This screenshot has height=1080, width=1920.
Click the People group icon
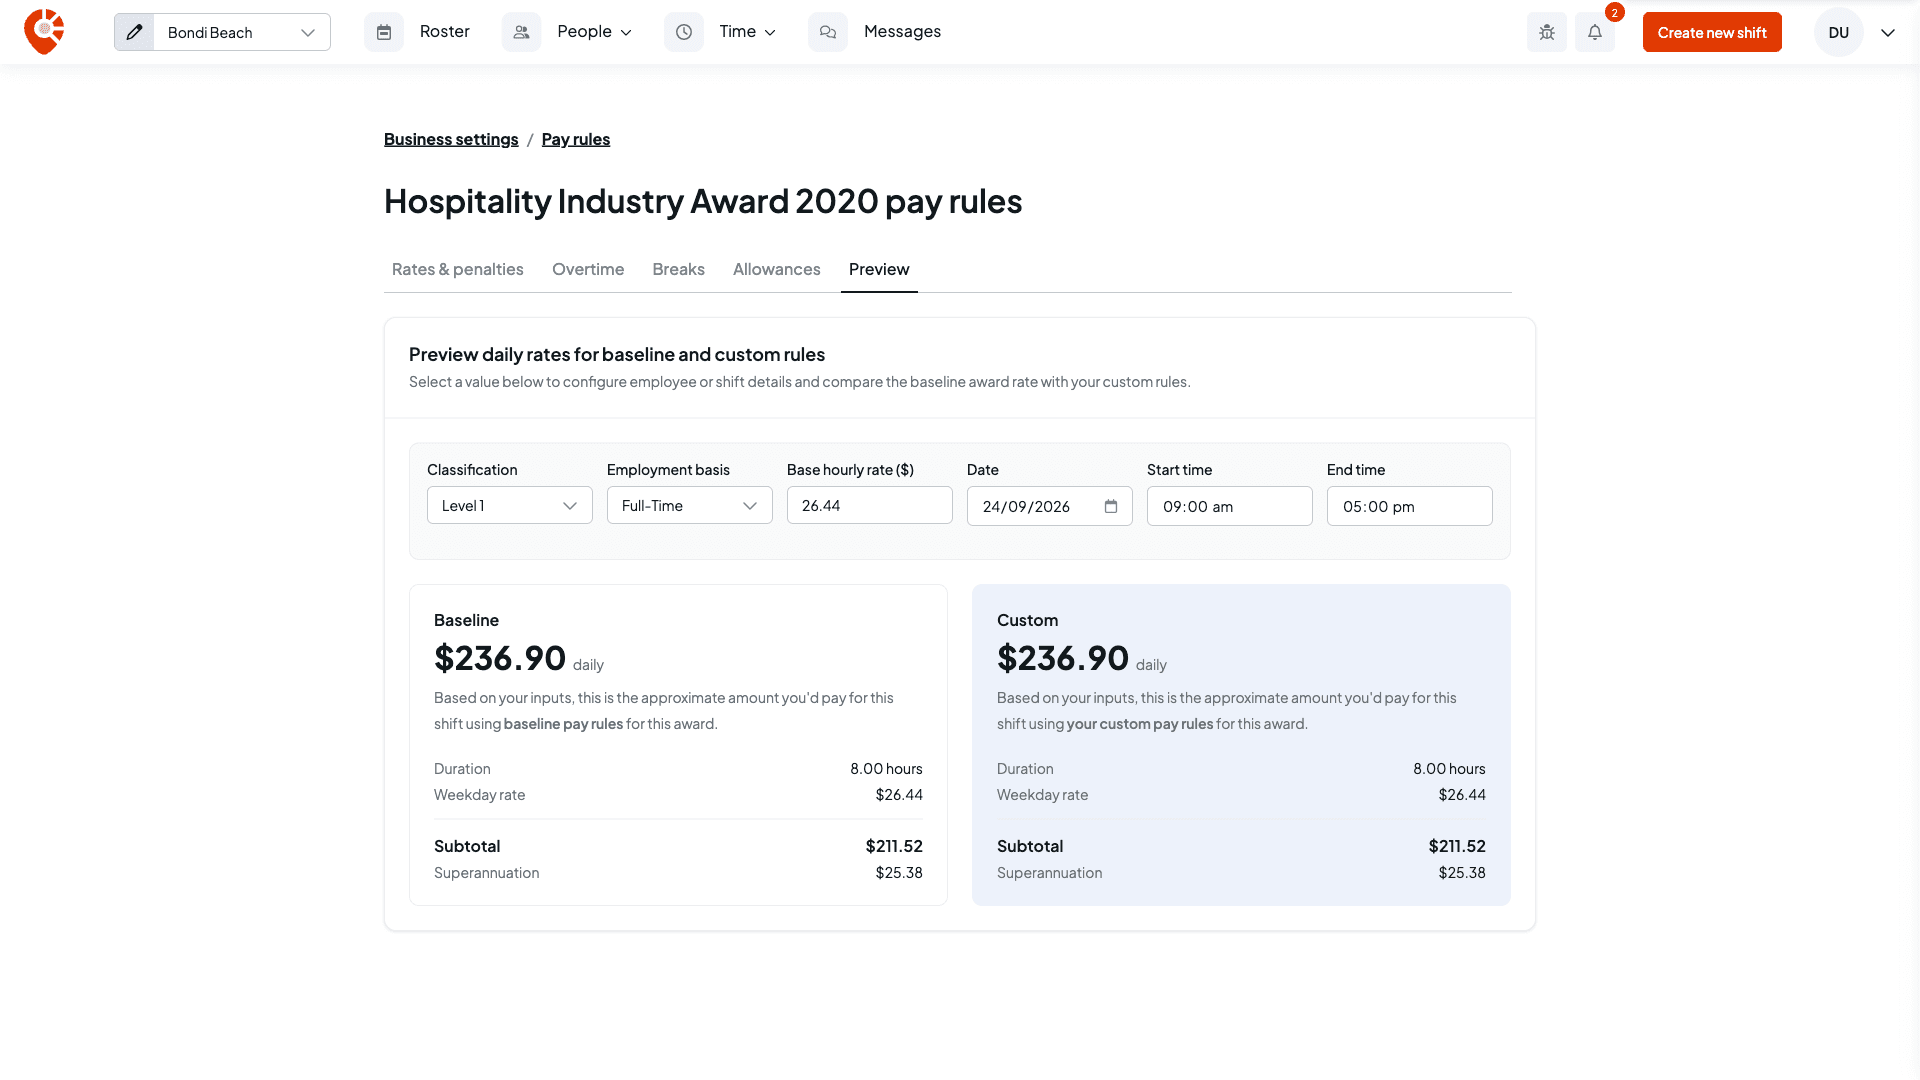click(x=521, y=32)
